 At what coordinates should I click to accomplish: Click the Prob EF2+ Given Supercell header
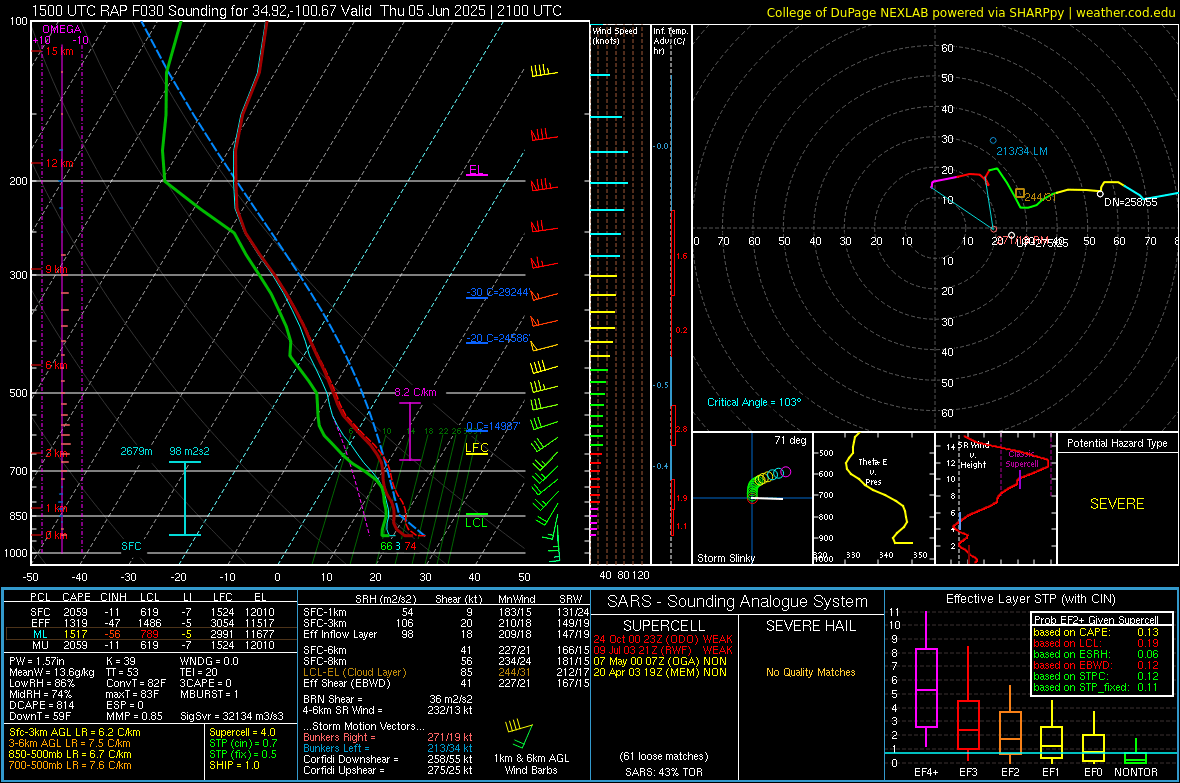click(1096, 620)
